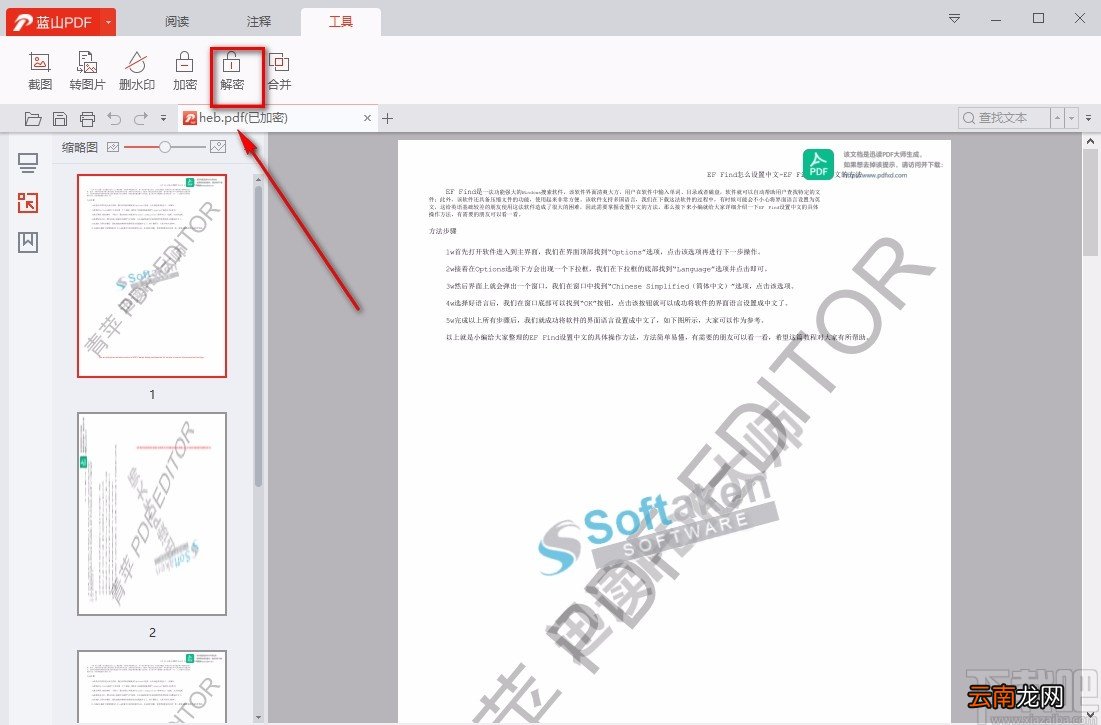Open a file with the folder icon

tap(33, 119)
